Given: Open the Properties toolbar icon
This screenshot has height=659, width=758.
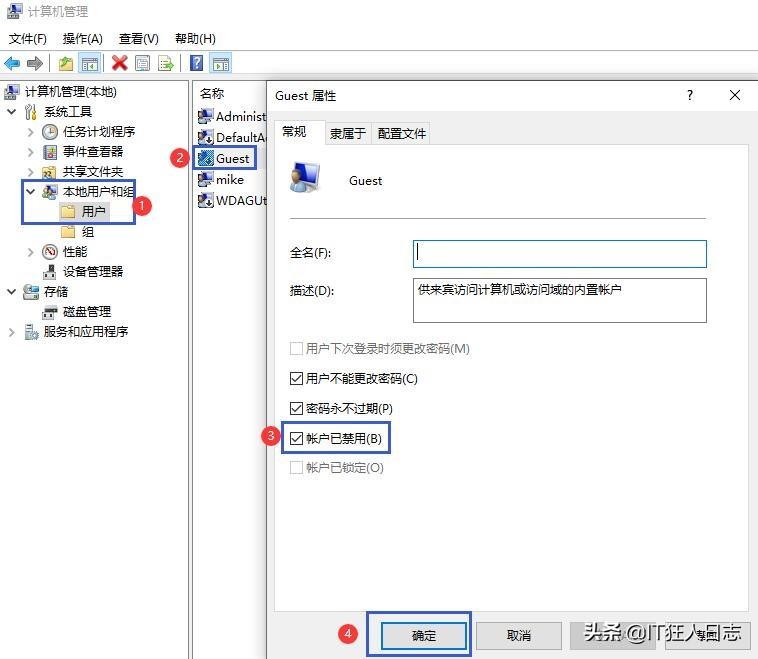Looking at the screenshot, I should (143, 63).
